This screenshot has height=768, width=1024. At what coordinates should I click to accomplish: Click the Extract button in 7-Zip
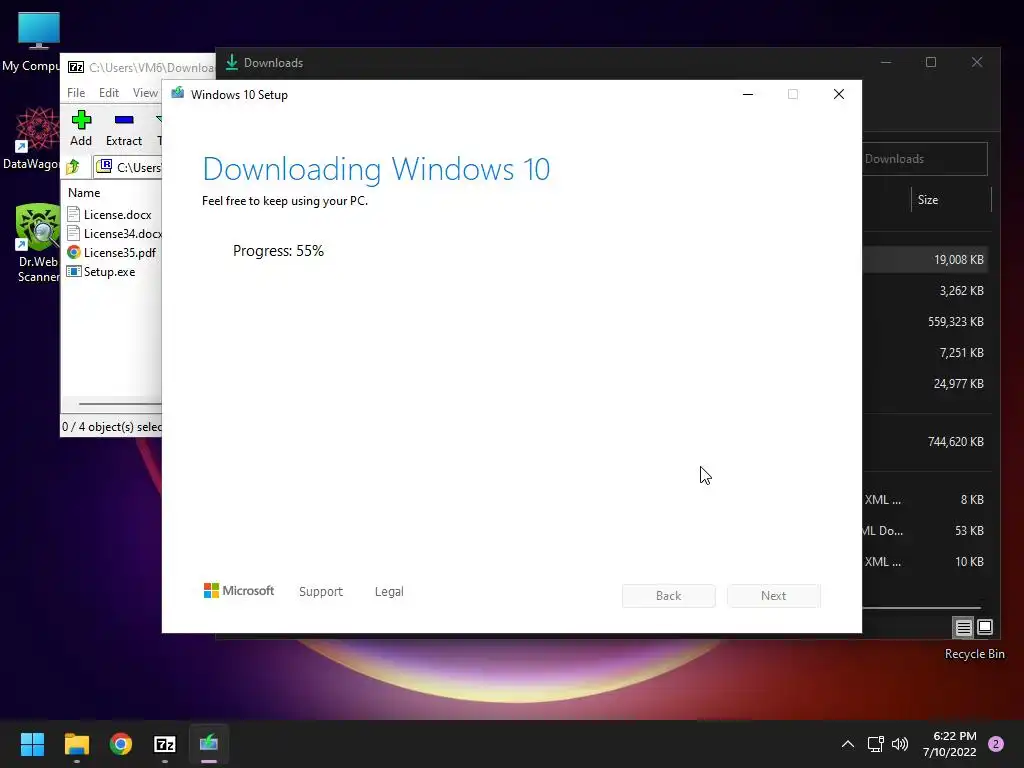(x=123, y=129)
